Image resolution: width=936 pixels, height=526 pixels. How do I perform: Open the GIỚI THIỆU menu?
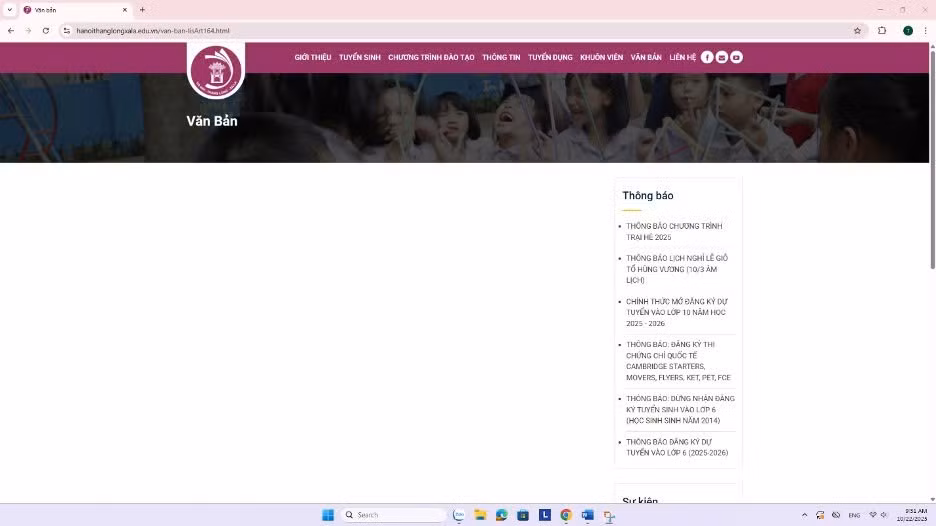click(x=312, y=57)
